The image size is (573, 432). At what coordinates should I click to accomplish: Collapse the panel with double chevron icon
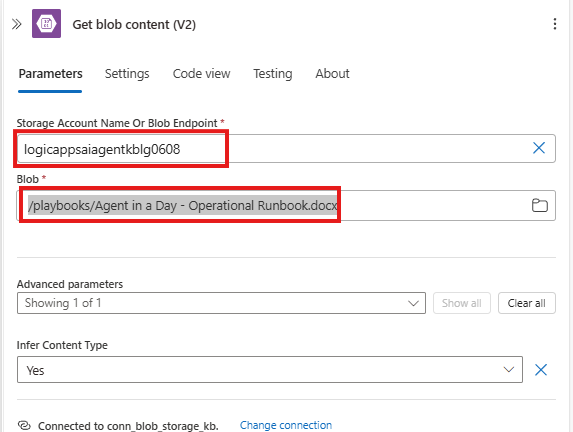(17, 24)
